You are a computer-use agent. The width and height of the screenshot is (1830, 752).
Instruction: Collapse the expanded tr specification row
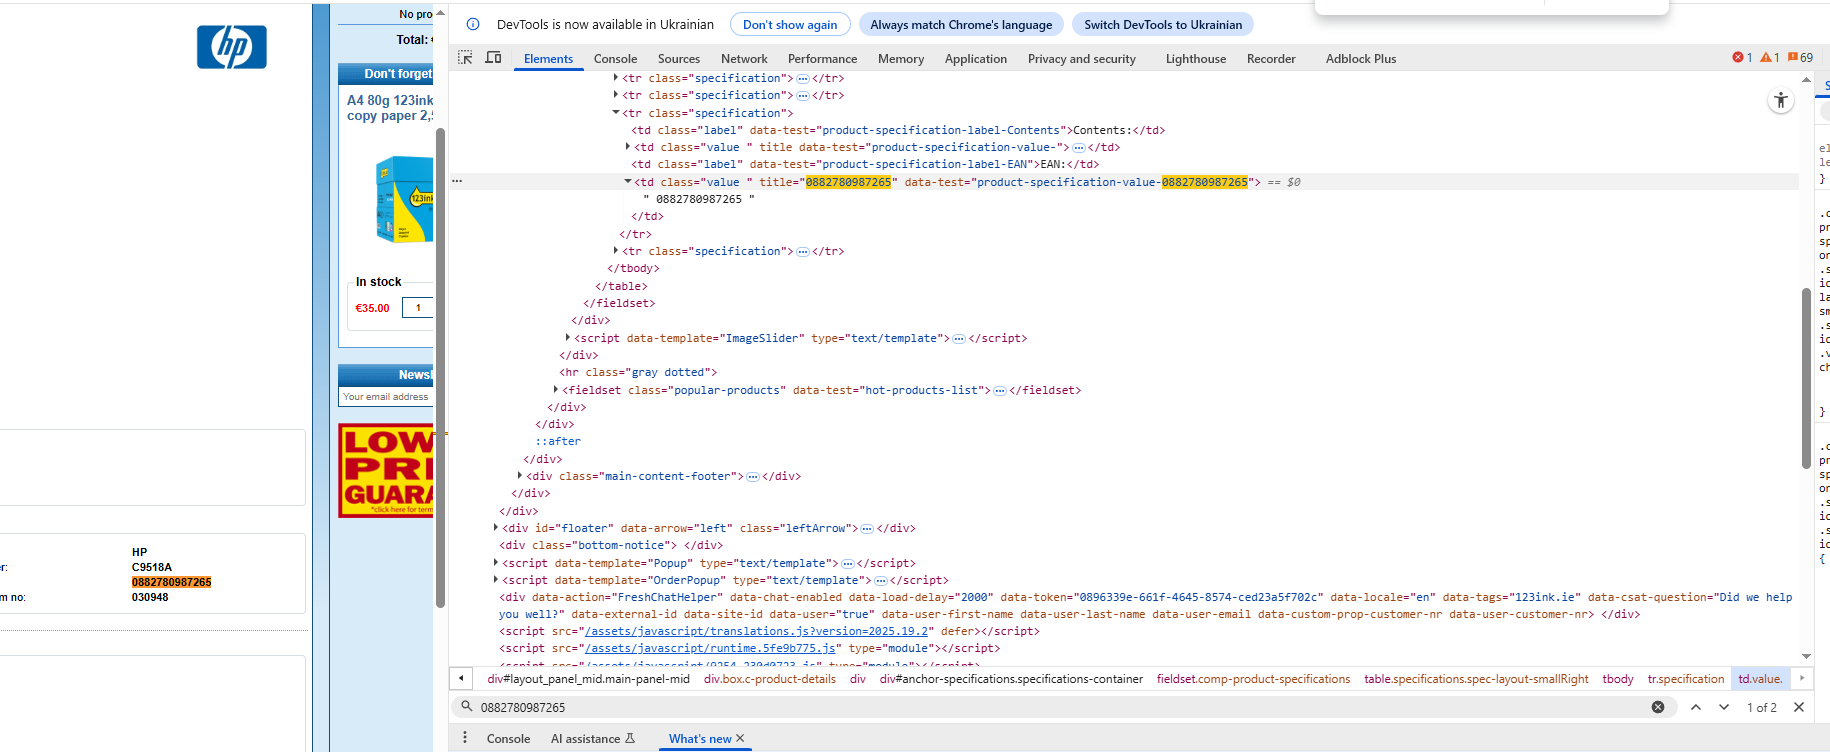point(616,113)
